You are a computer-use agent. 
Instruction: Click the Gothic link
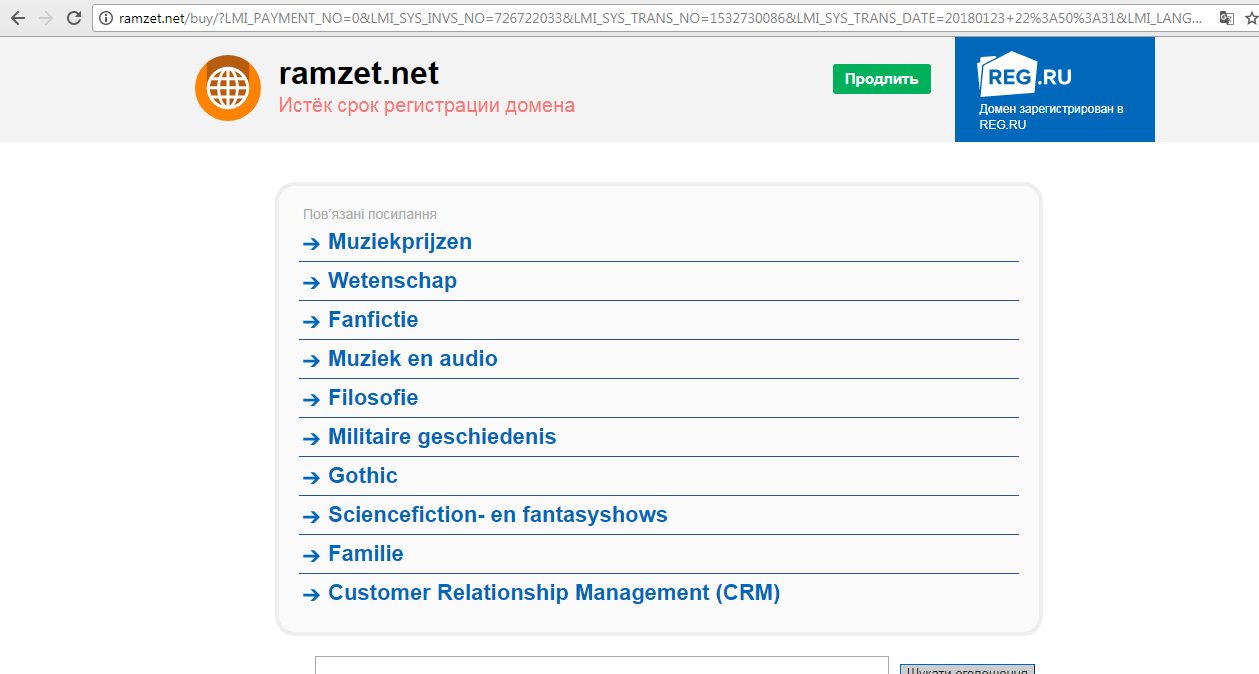click(x=363, y=476)
